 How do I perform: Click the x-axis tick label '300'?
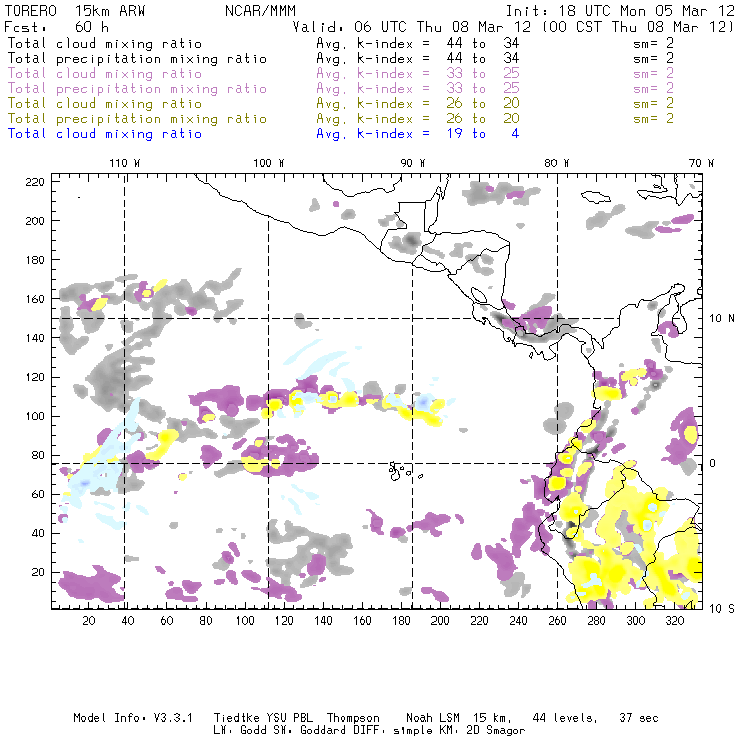(x=636, y=621)
